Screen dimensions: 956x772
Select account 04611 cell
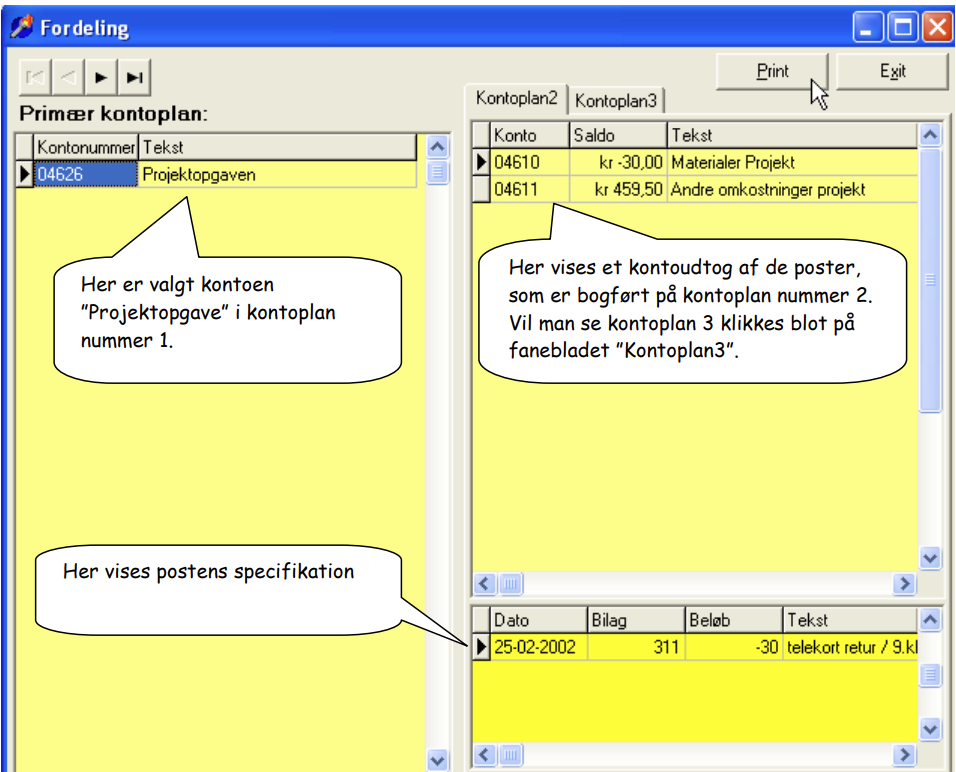point(530,189)
